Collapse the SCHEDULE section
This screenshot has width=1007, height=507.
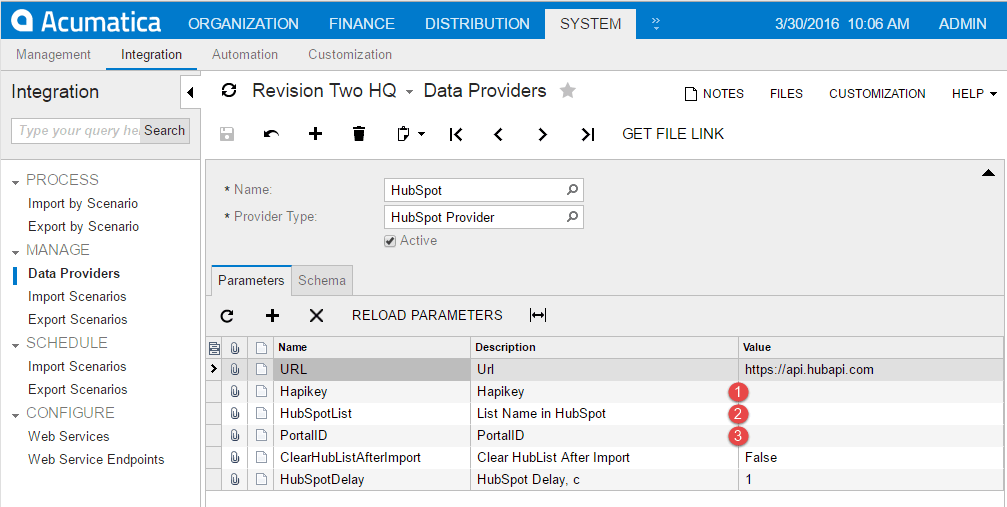15,346
